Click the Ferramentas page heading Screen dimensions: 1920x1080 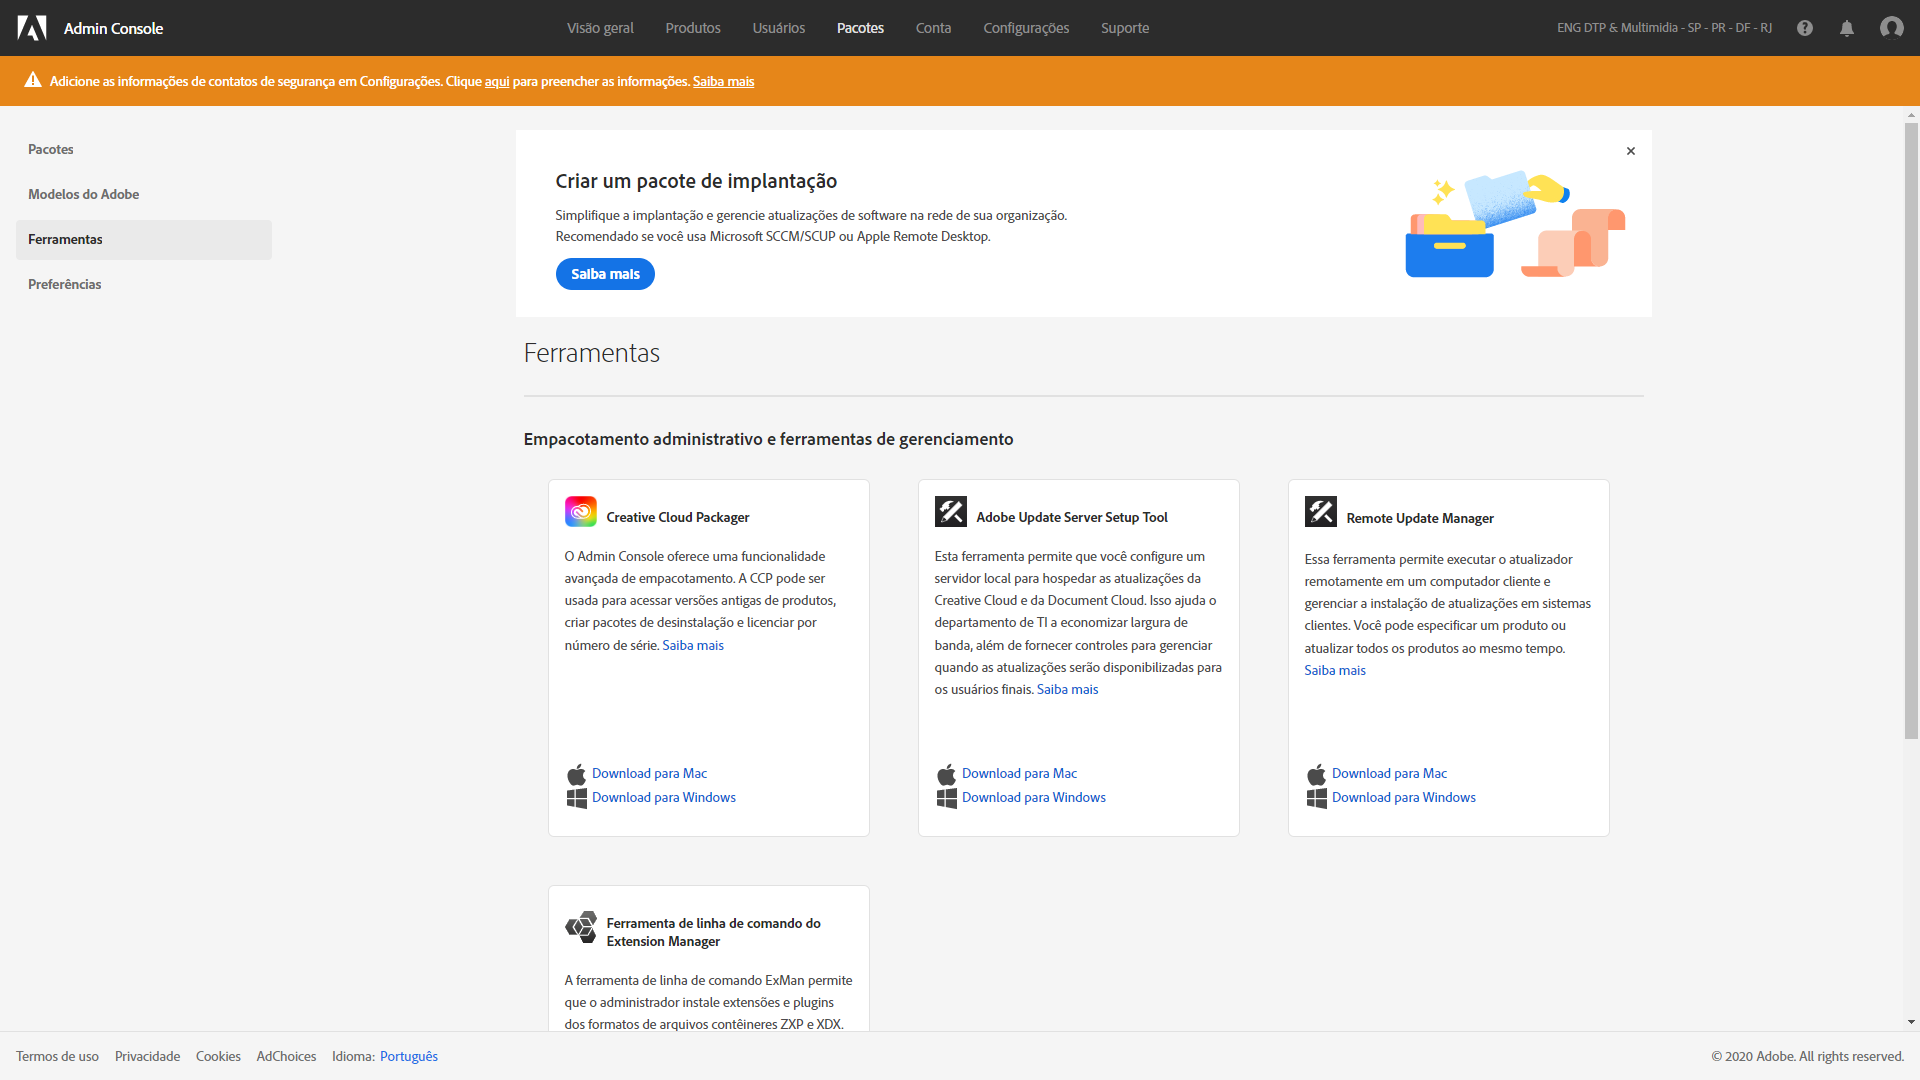pos(592,353)
